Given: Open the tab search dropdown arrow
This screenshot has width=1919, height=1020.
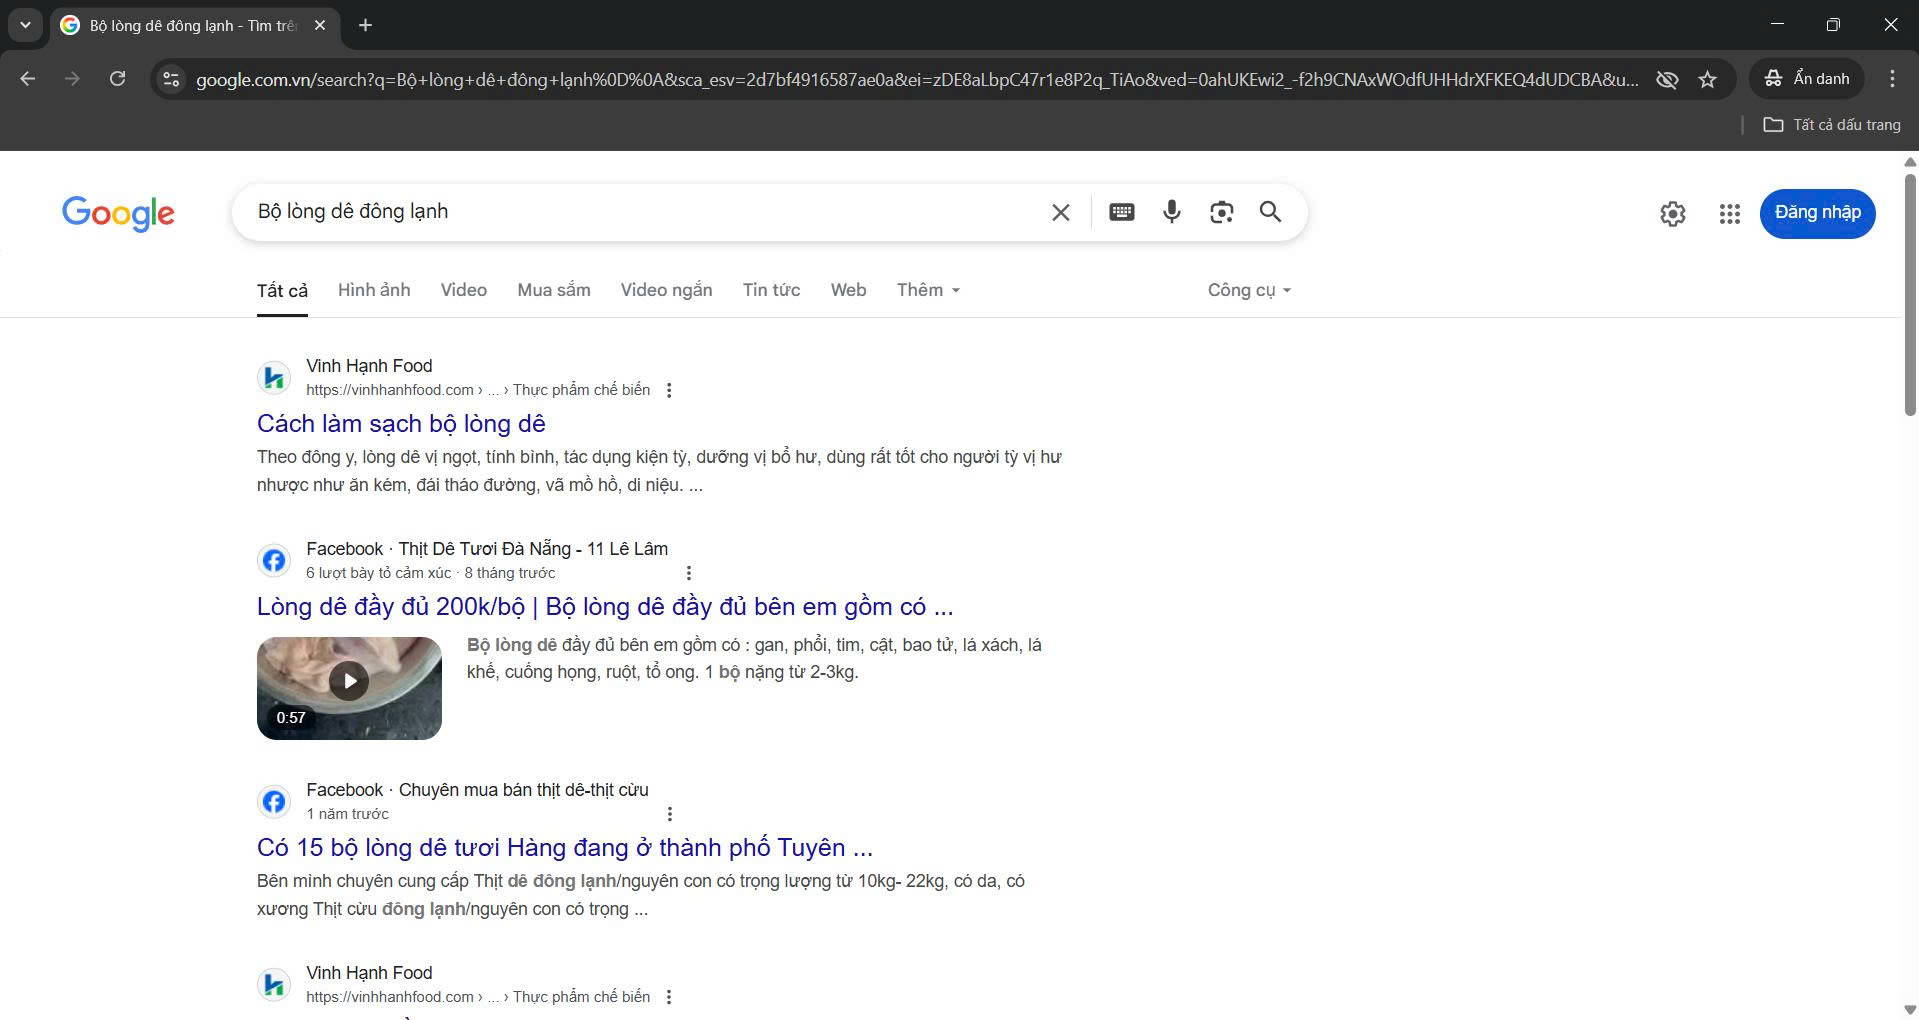Looking at the screenshot, I should coord(25,25).
